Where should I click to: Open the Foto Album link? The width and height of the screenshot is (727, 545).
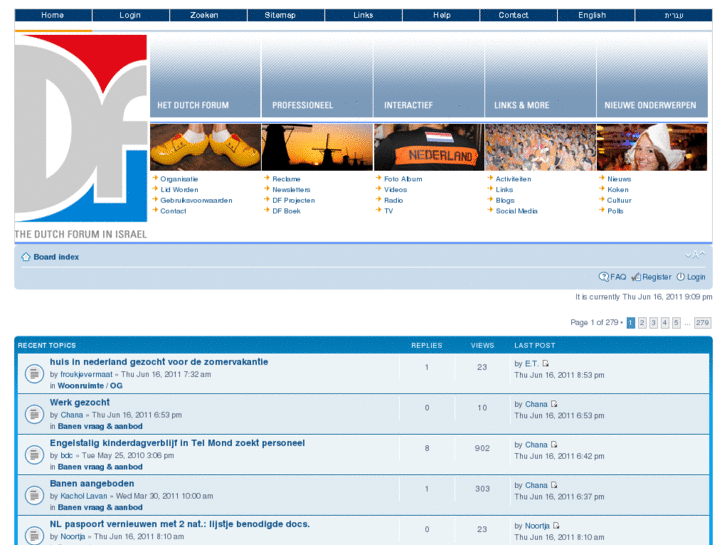(403, 179)
